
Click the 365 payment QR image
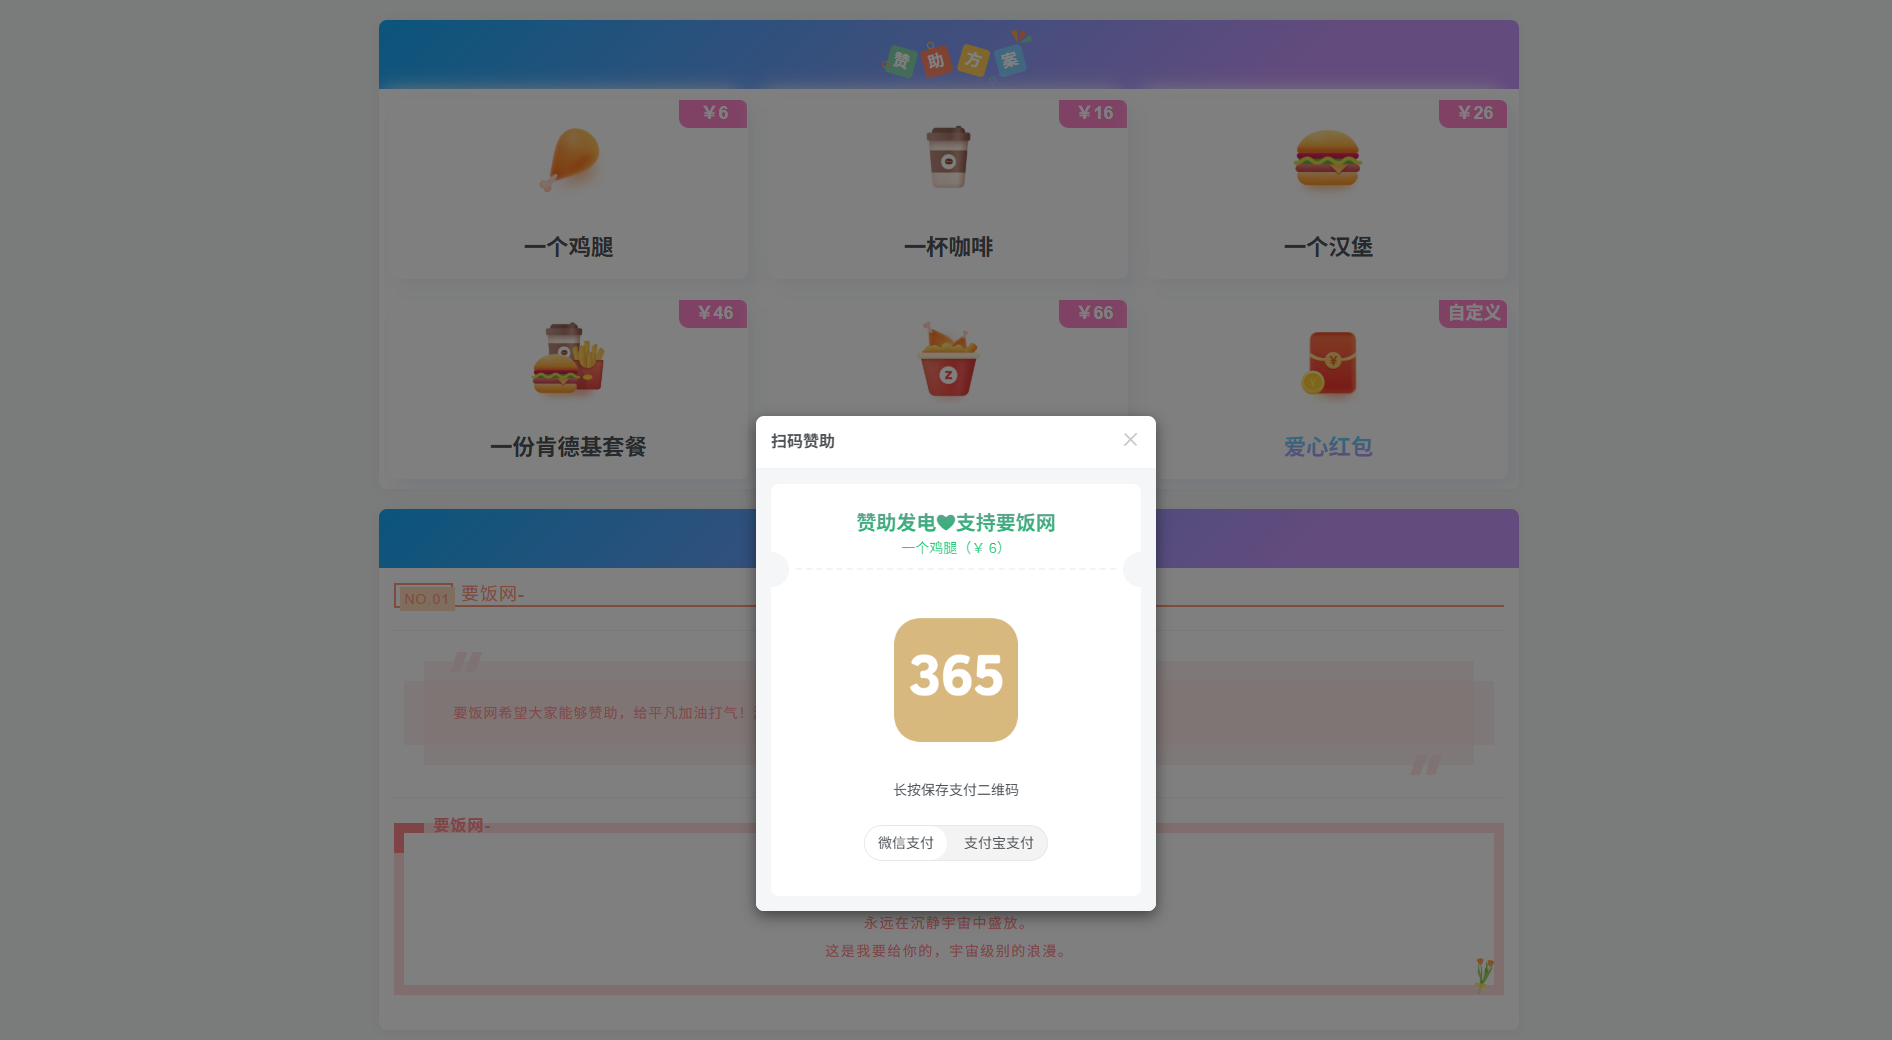pyautogui.click(x=956, y=680)
